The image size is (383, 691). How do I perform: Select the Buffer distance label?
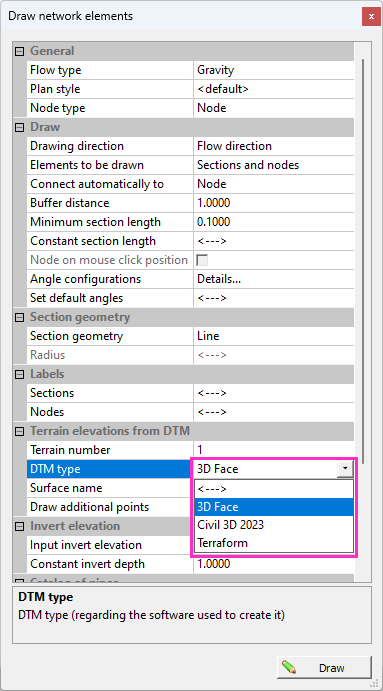(x=70, y=203)
